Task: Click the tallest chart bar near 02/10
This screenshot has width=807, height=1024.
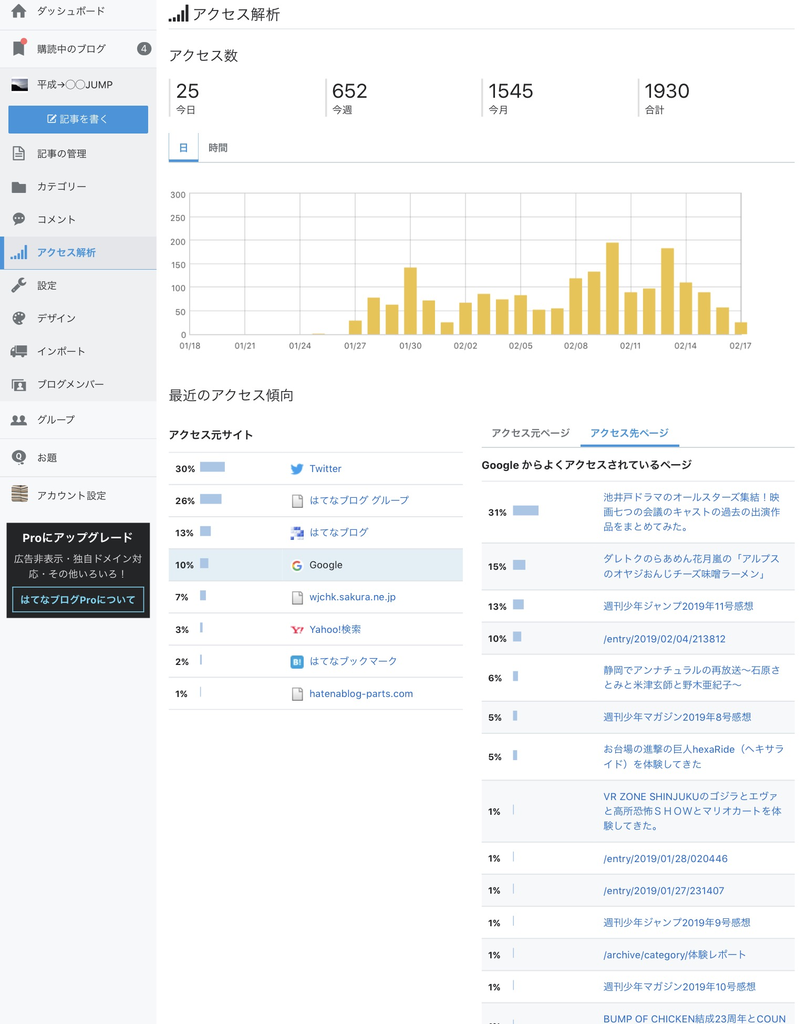Action: pyautogui.click(x=612, y=289)
